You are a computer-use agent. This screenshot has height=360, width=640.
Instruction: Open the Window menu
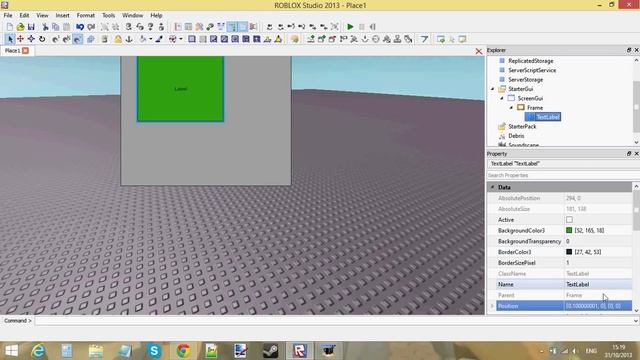pos(133,15)
